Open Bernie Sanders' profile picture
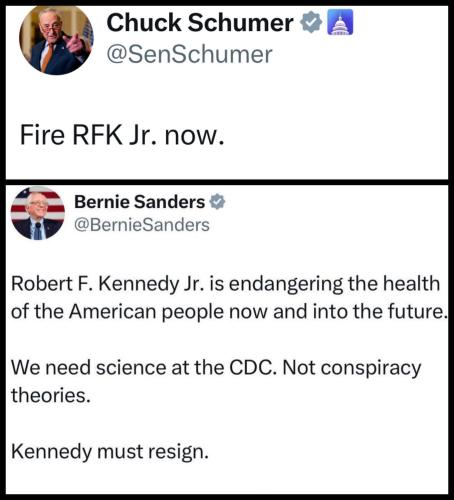This screenshot has width=454, height=500. (x=38, y=213)
